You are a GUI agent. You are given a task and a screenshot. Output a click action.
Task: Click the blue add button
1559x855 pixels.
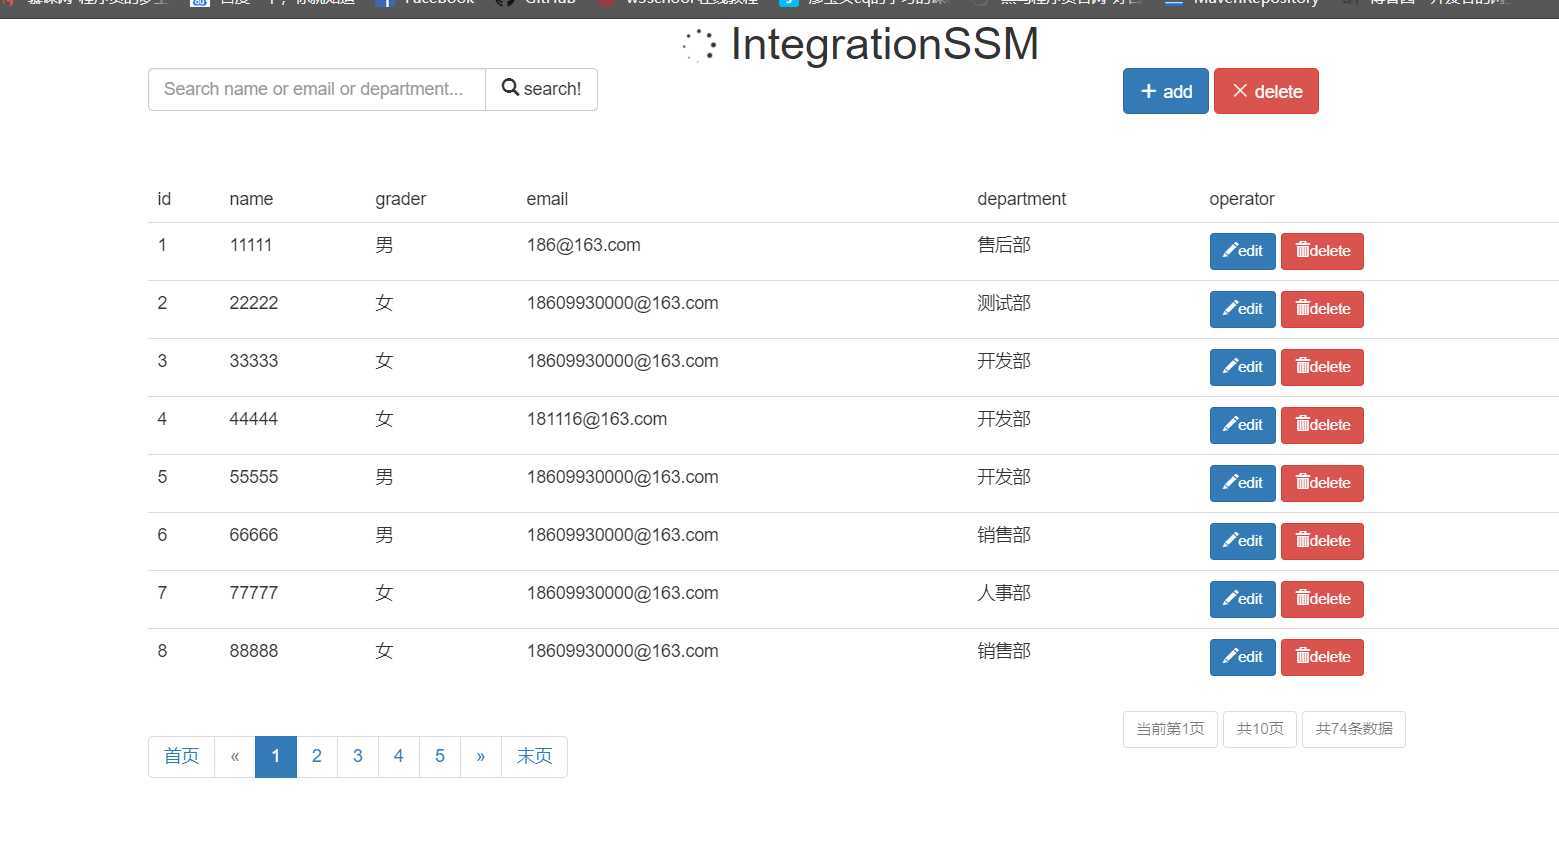pyautogui.click(x=1166, y=91)
